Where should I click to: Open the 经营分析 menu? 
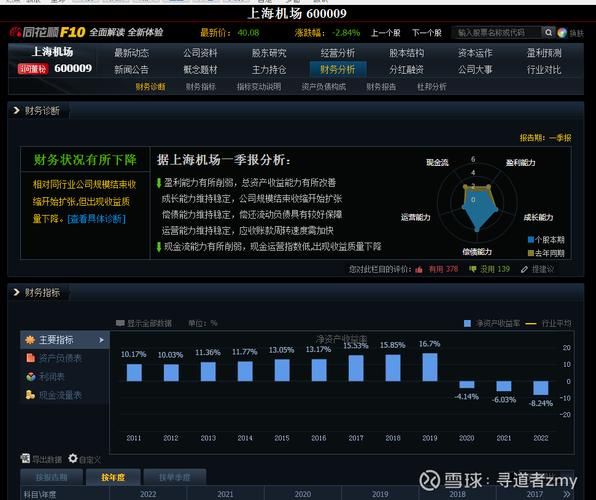[338, 53]
